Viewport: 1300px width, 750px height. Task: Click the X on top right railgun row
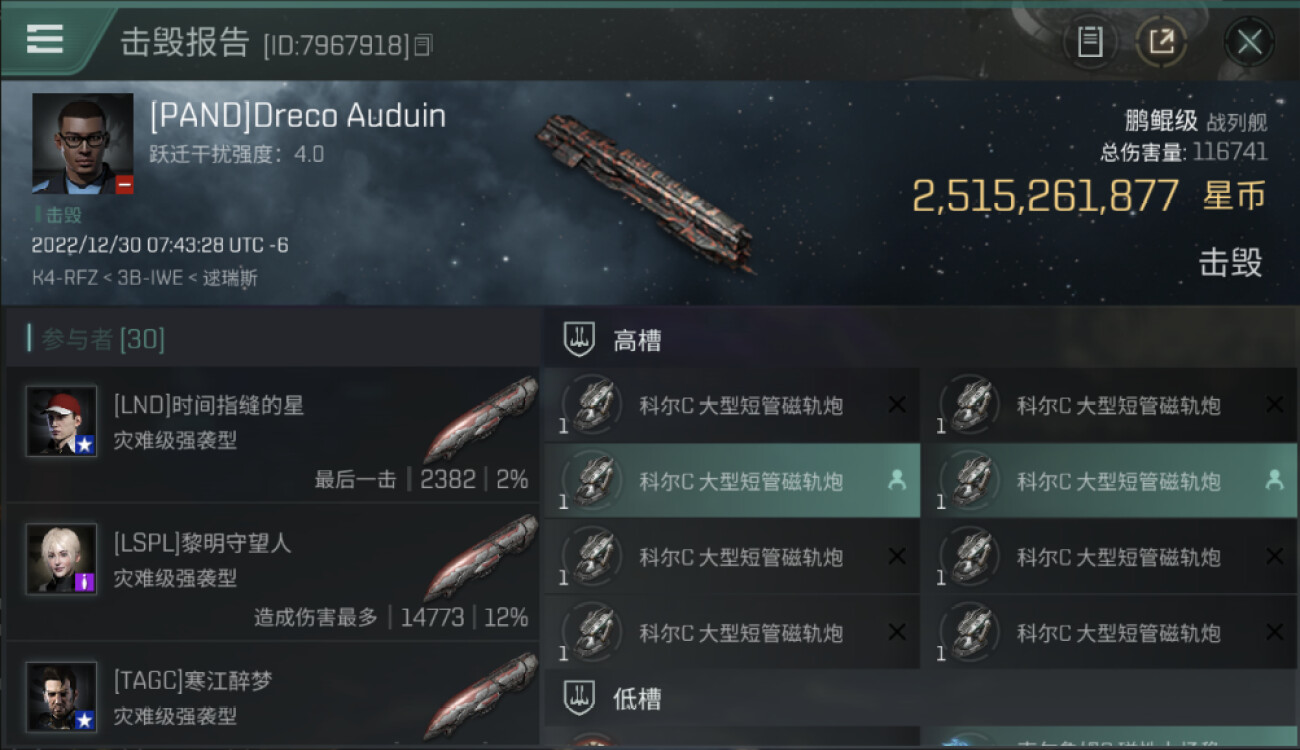(1274, 405)
